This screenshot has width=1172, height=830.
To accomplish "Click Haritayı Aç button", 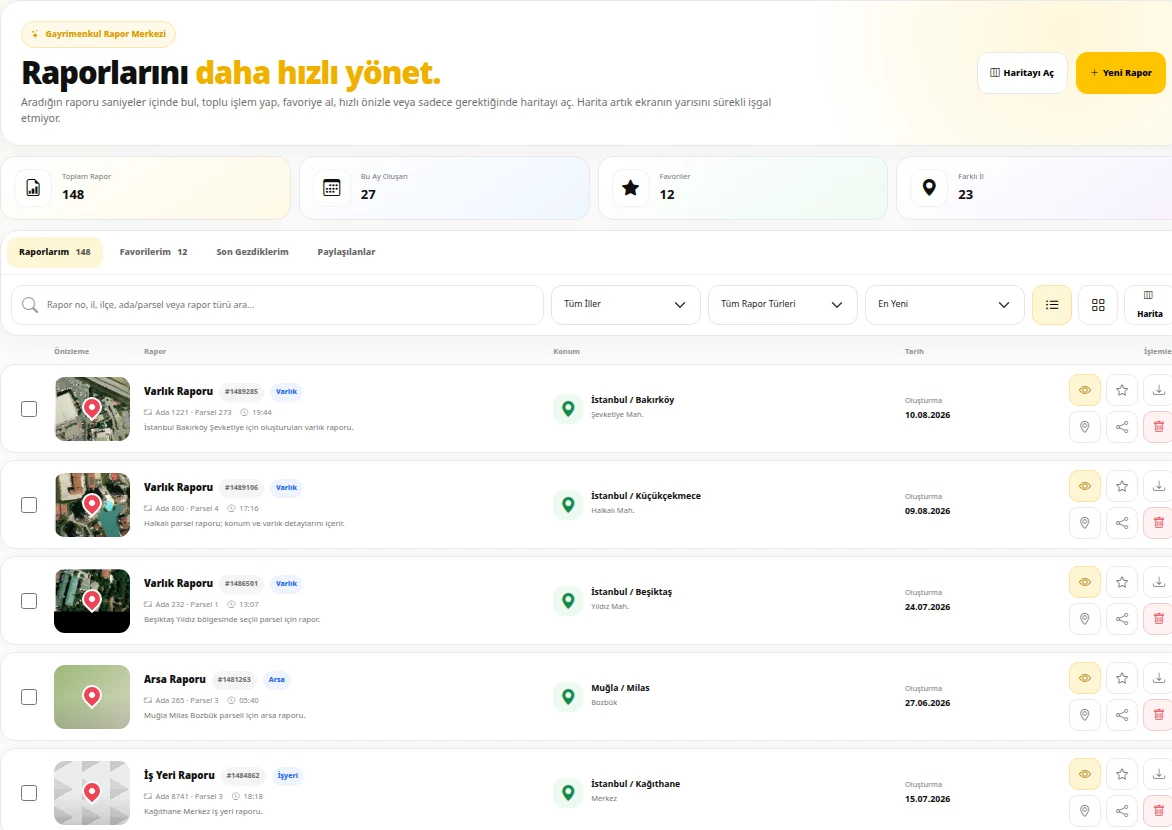I will tap(1022, 73).
